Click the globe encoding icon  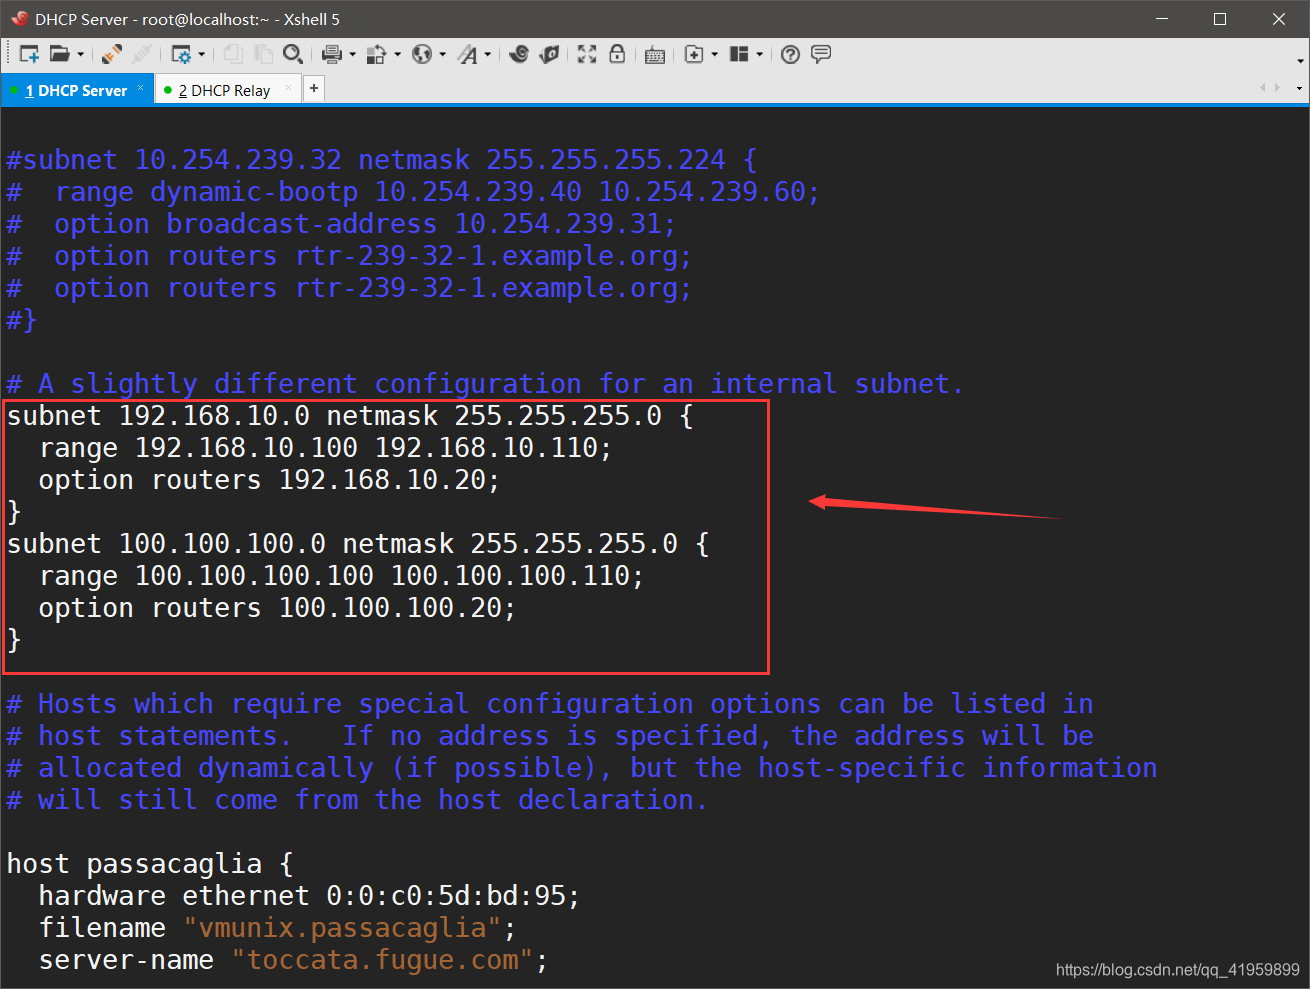click(x=422, y=54)
